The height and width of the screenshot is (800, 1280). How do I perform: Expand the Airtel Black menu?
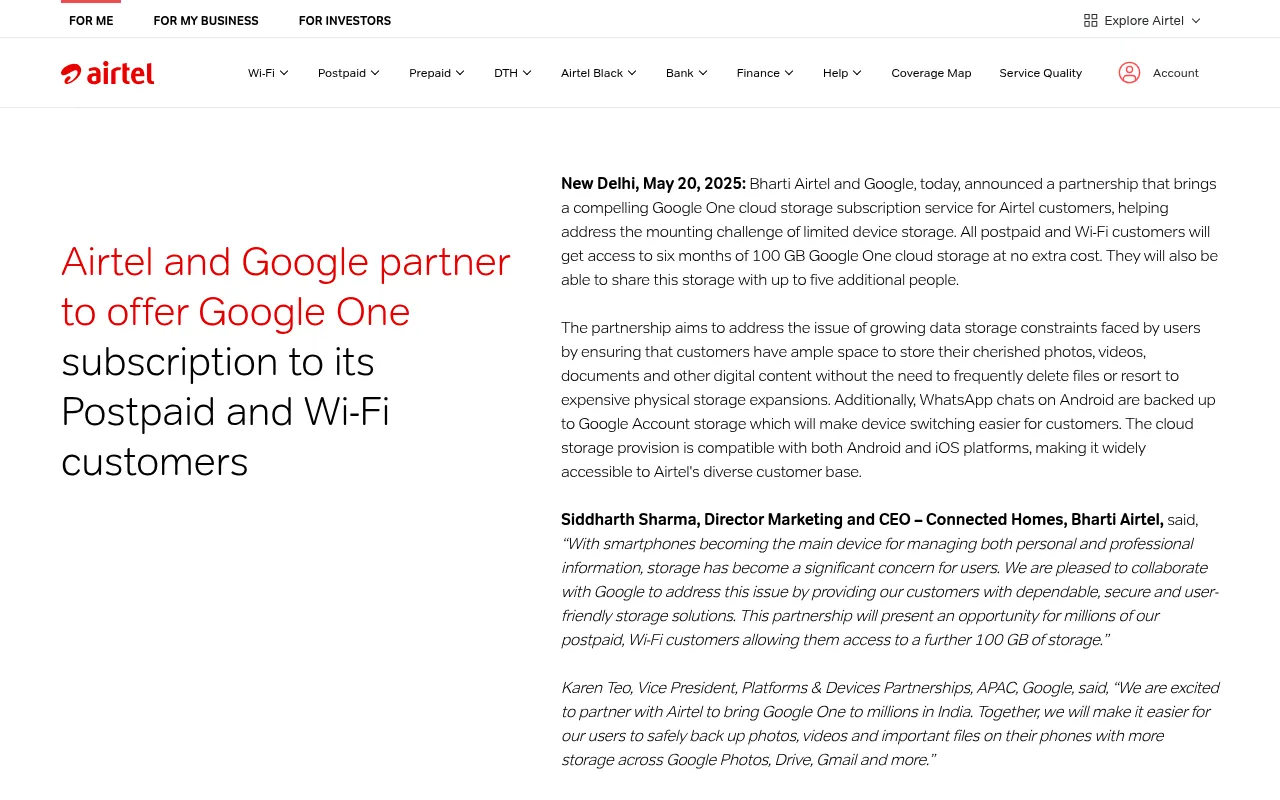(x=599, y=73)
